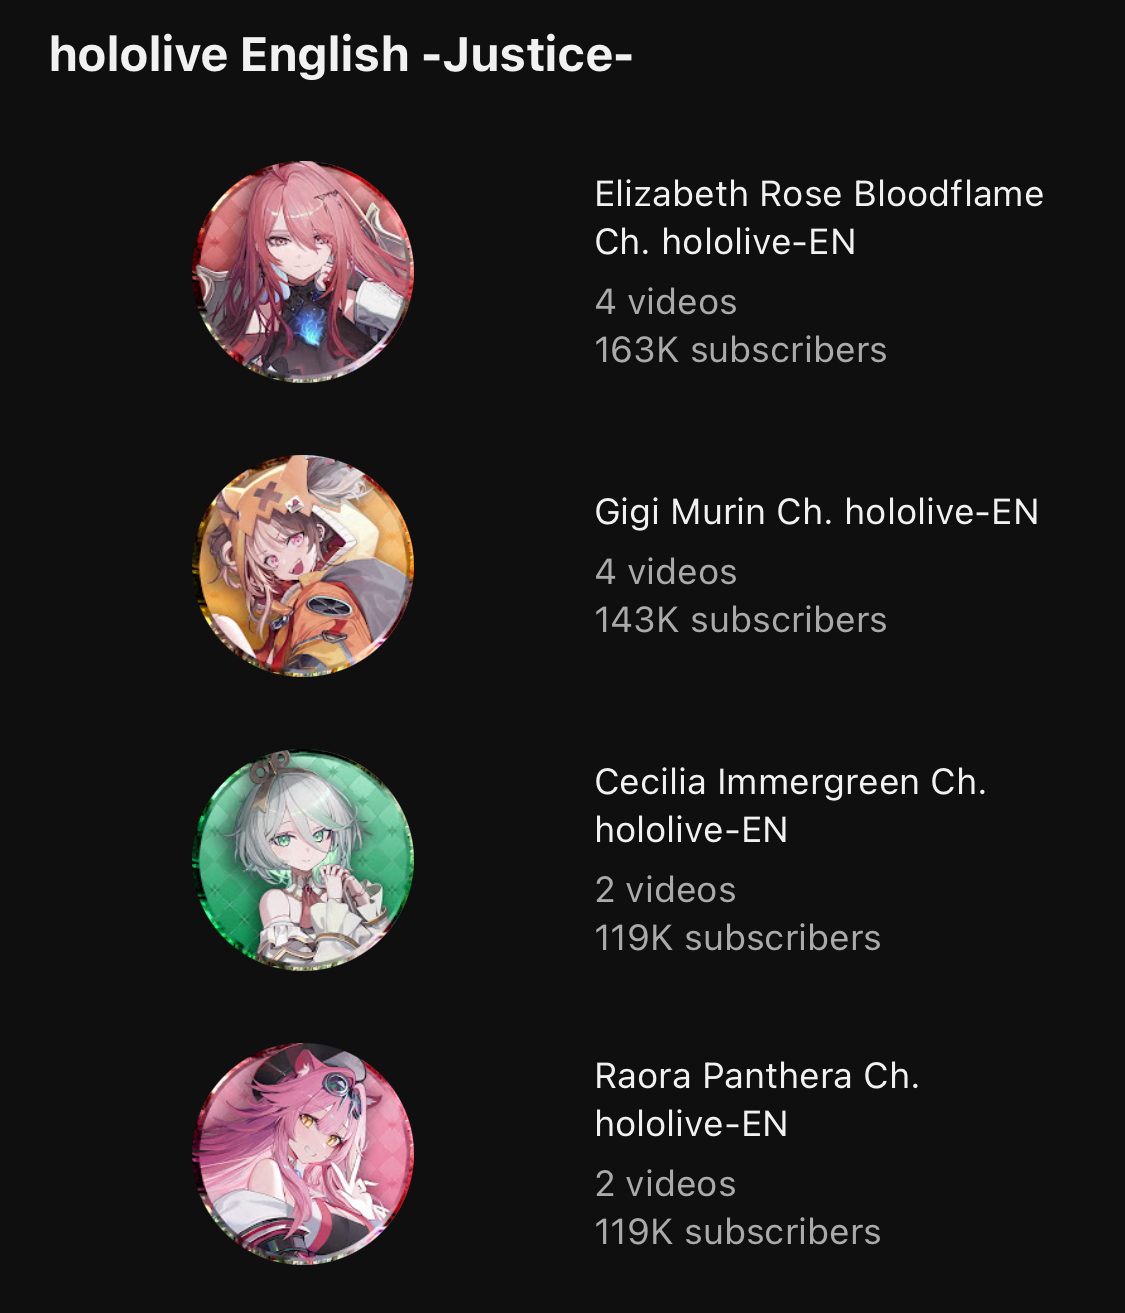Image resolution: width=1125 pixels, height=1313 pixels.
Task: Open Raora Panthera's channel avatar
Action: 303,1154
